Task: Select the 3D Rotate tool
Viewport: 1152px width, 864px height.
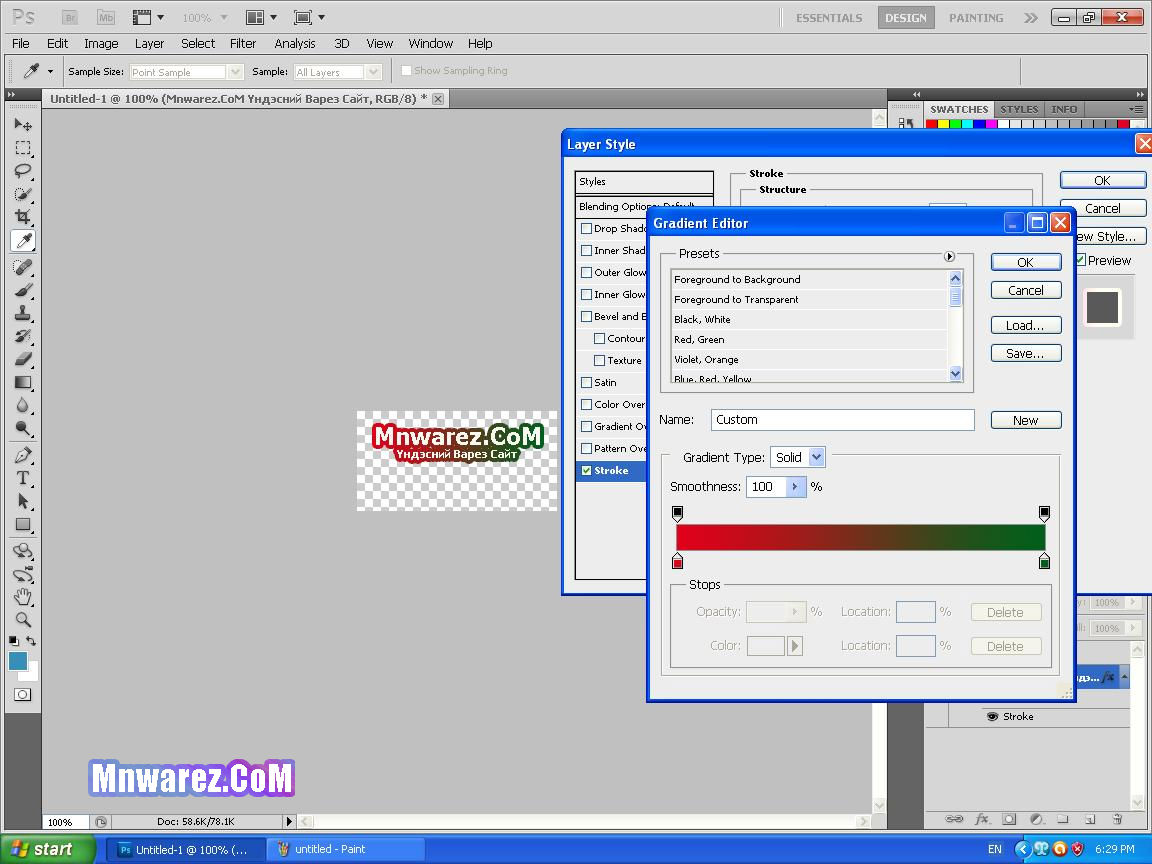Action: (23, 551)
